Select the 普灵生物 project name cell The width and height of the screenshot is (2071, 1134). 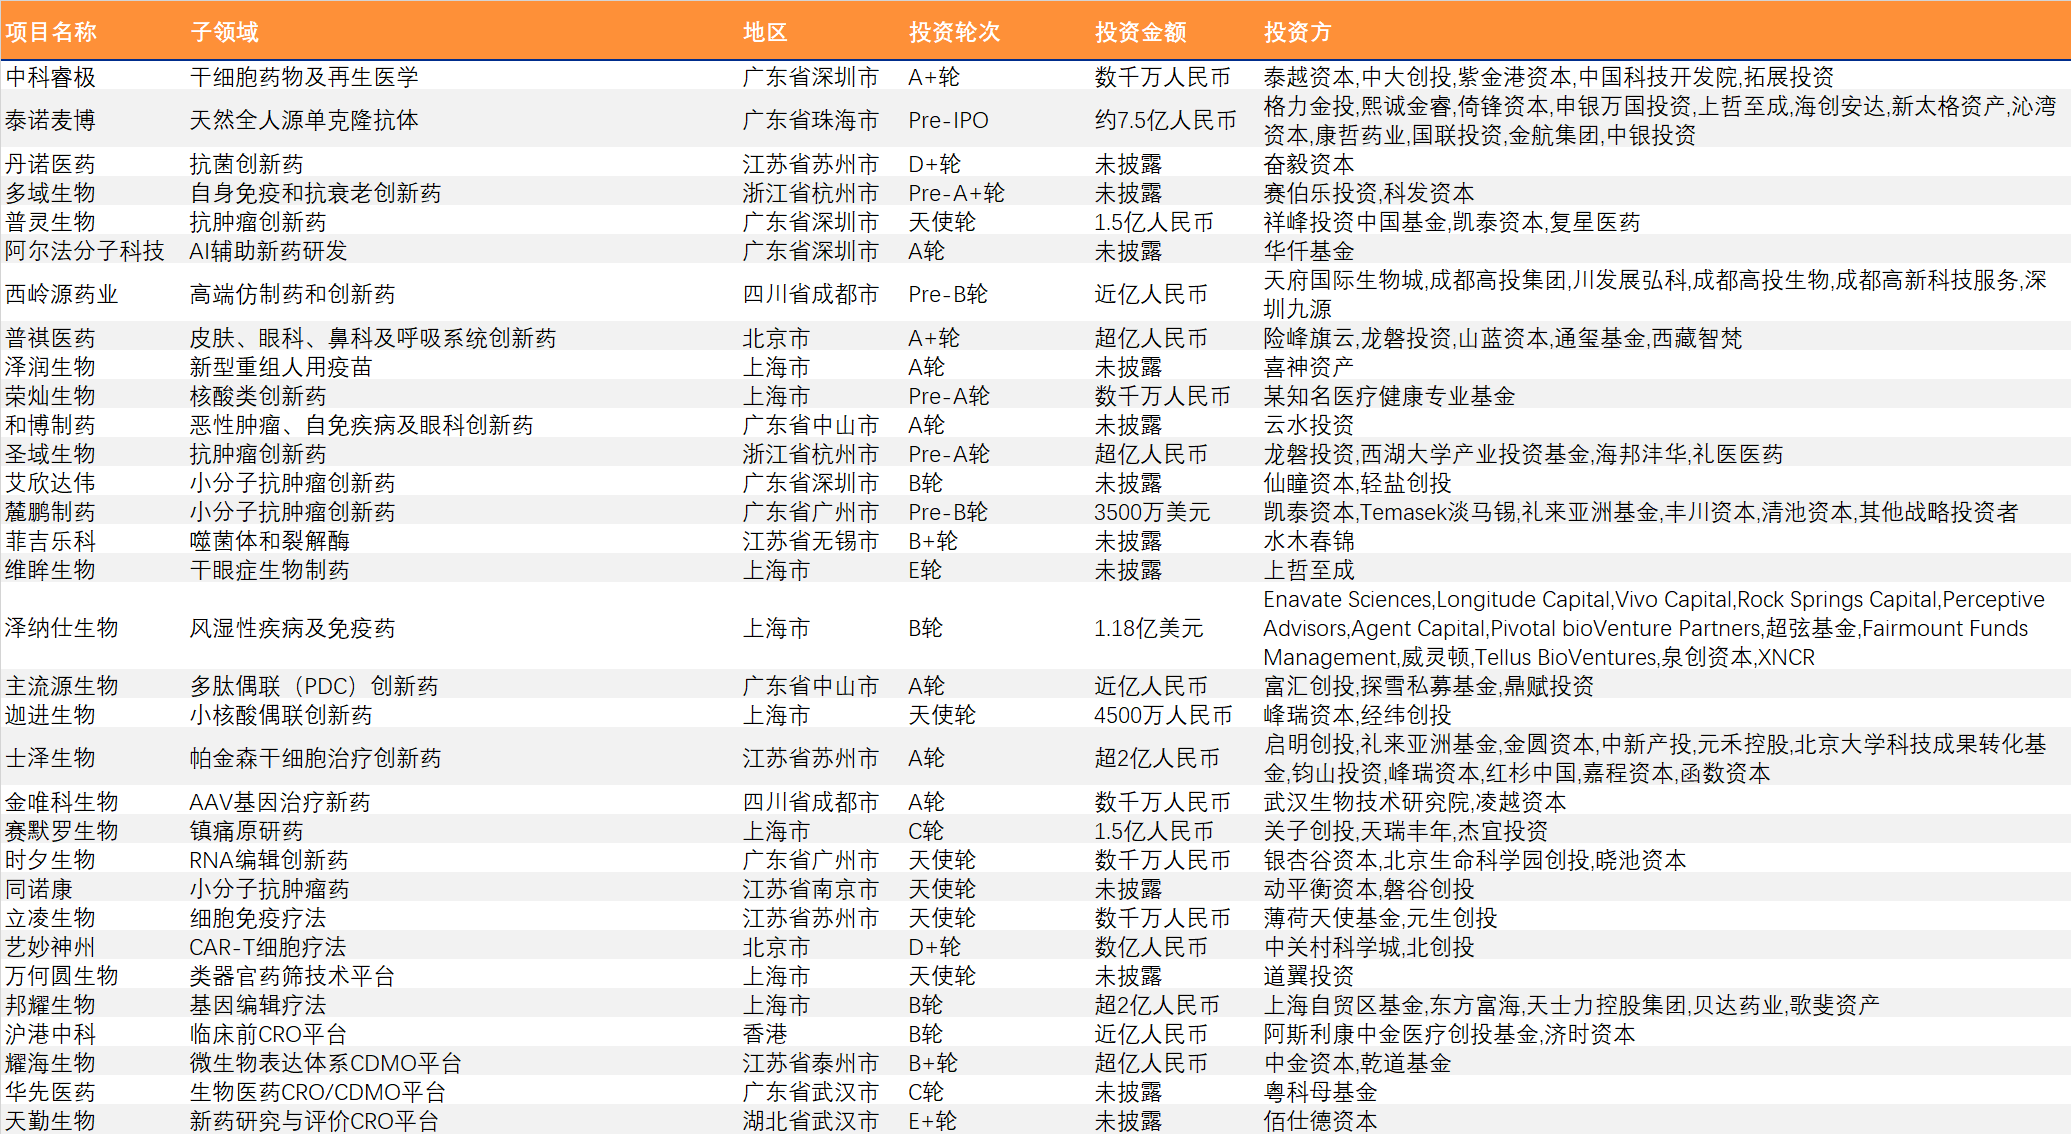pos(51,222)
